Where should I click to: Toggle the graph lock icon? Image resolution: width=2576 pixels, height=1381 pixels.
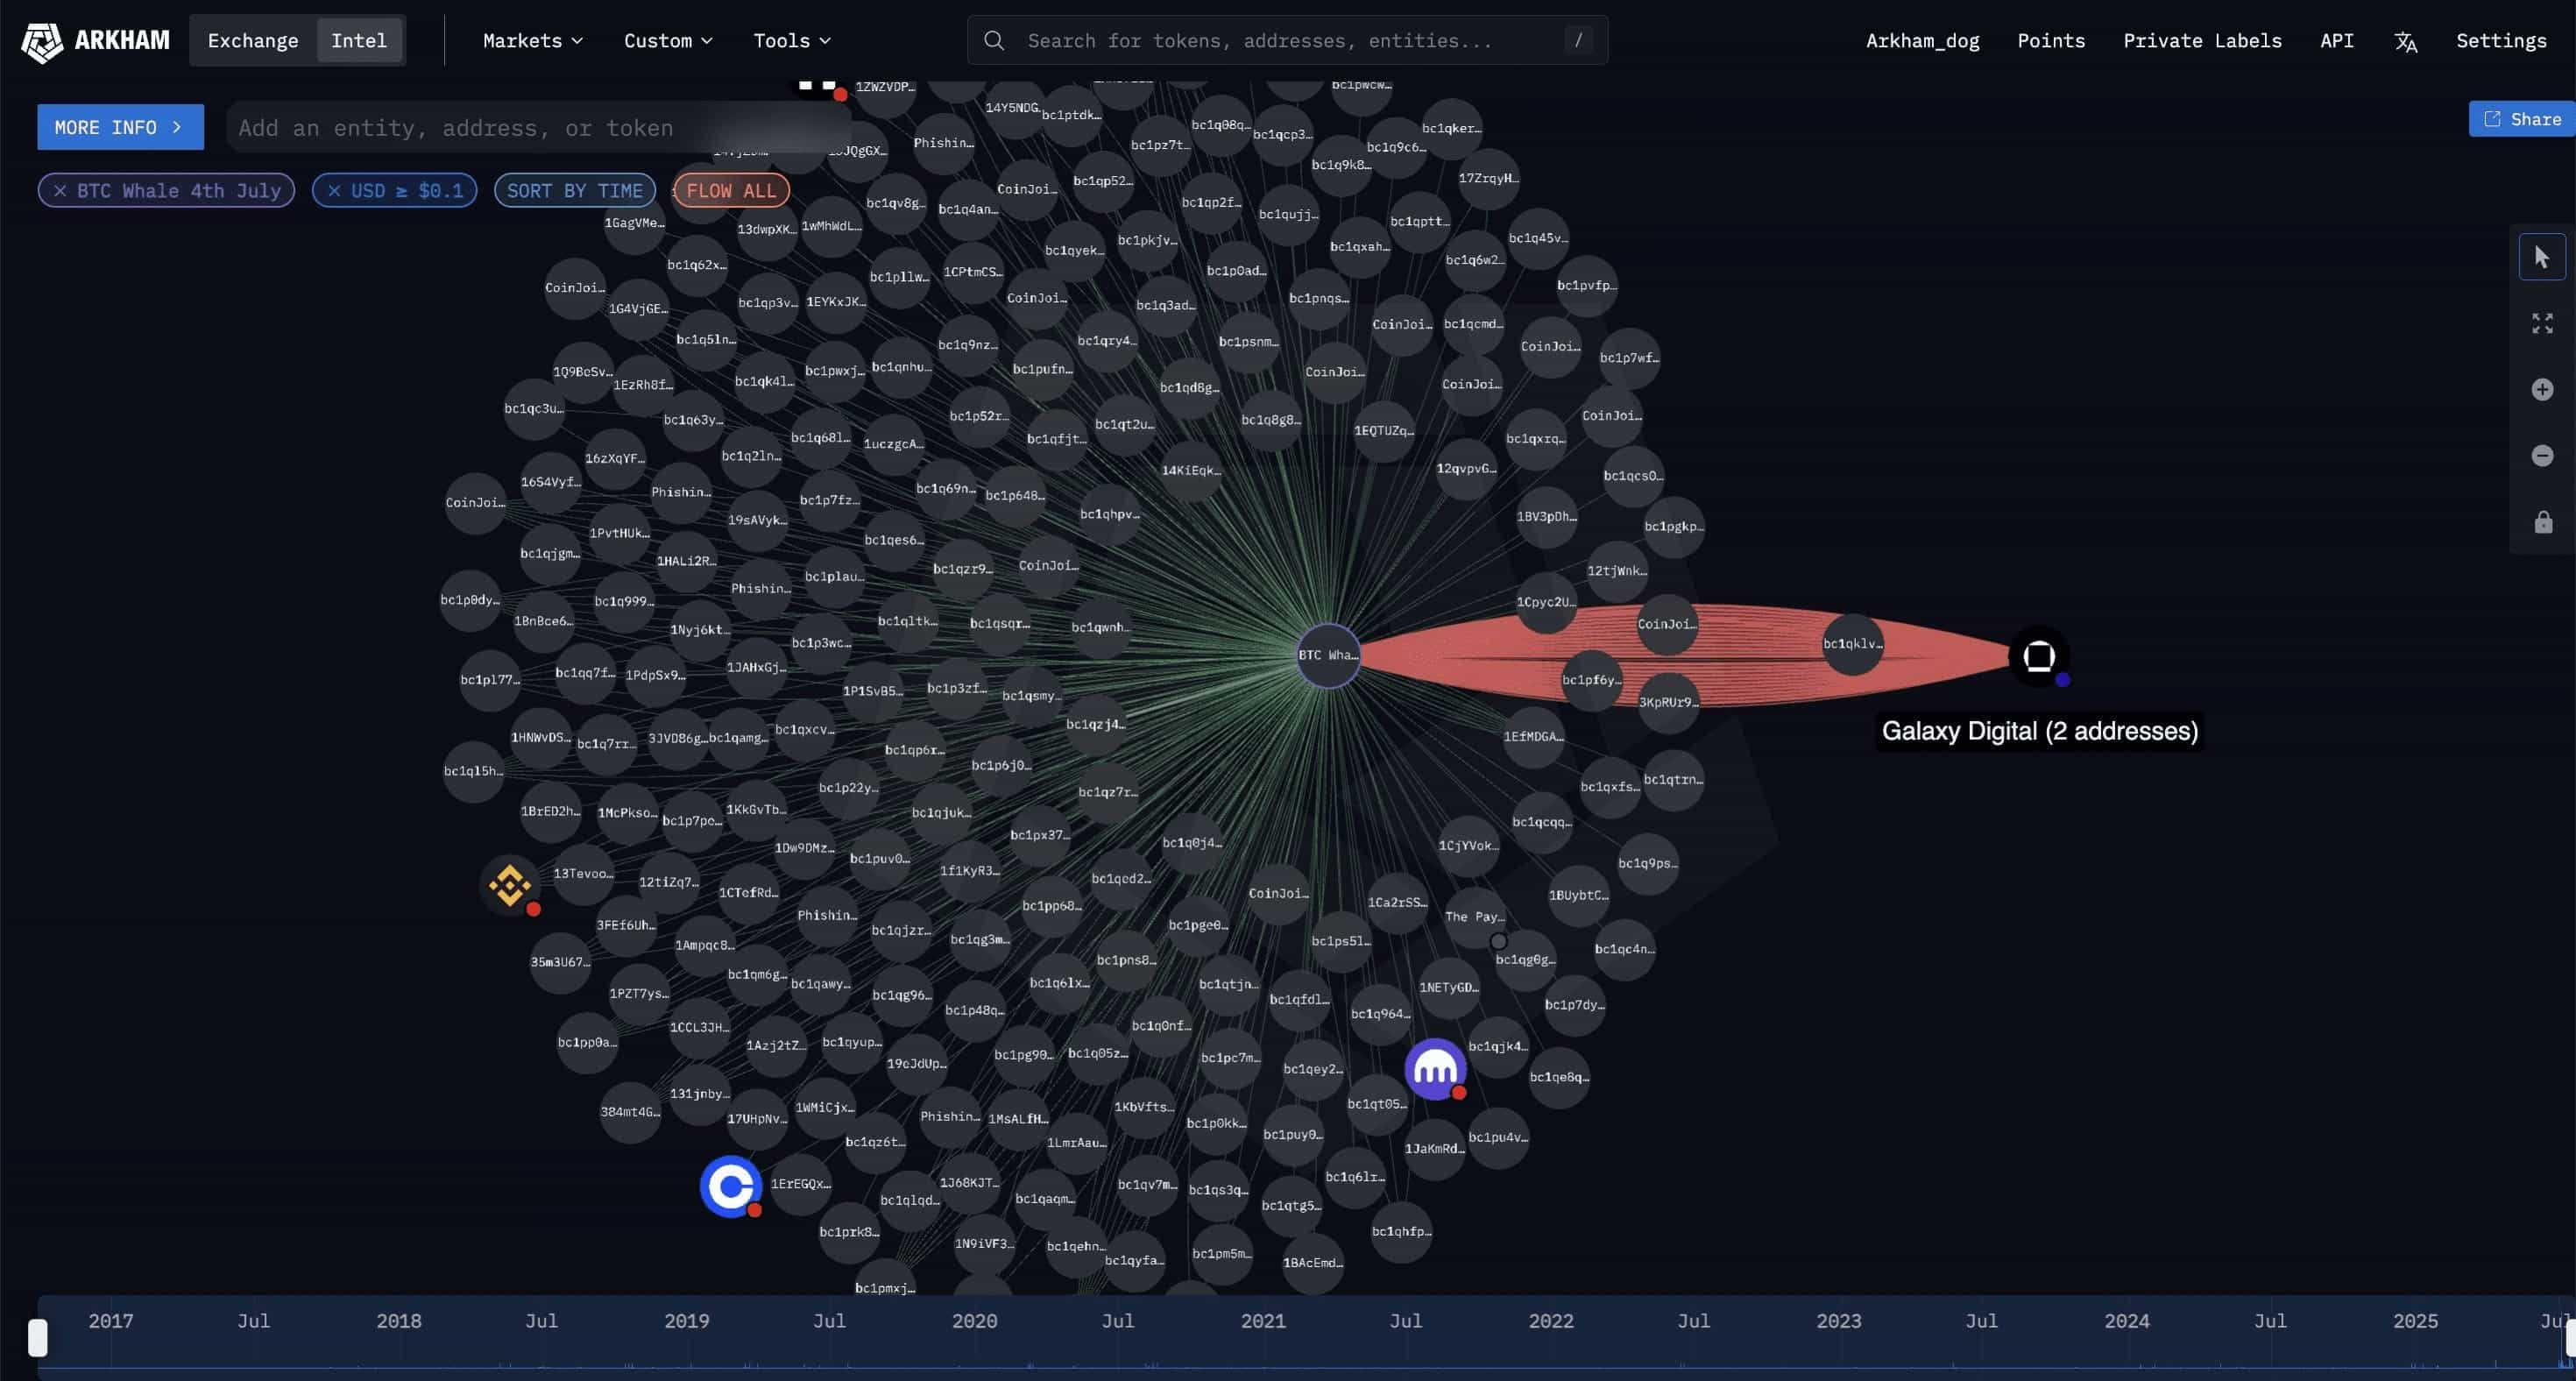coord(2541,522)
